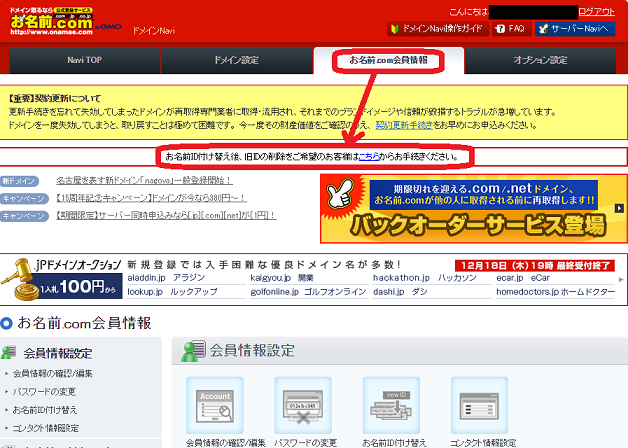
Task: Open オプション設定 tab
Action: (x=540, y=60)
